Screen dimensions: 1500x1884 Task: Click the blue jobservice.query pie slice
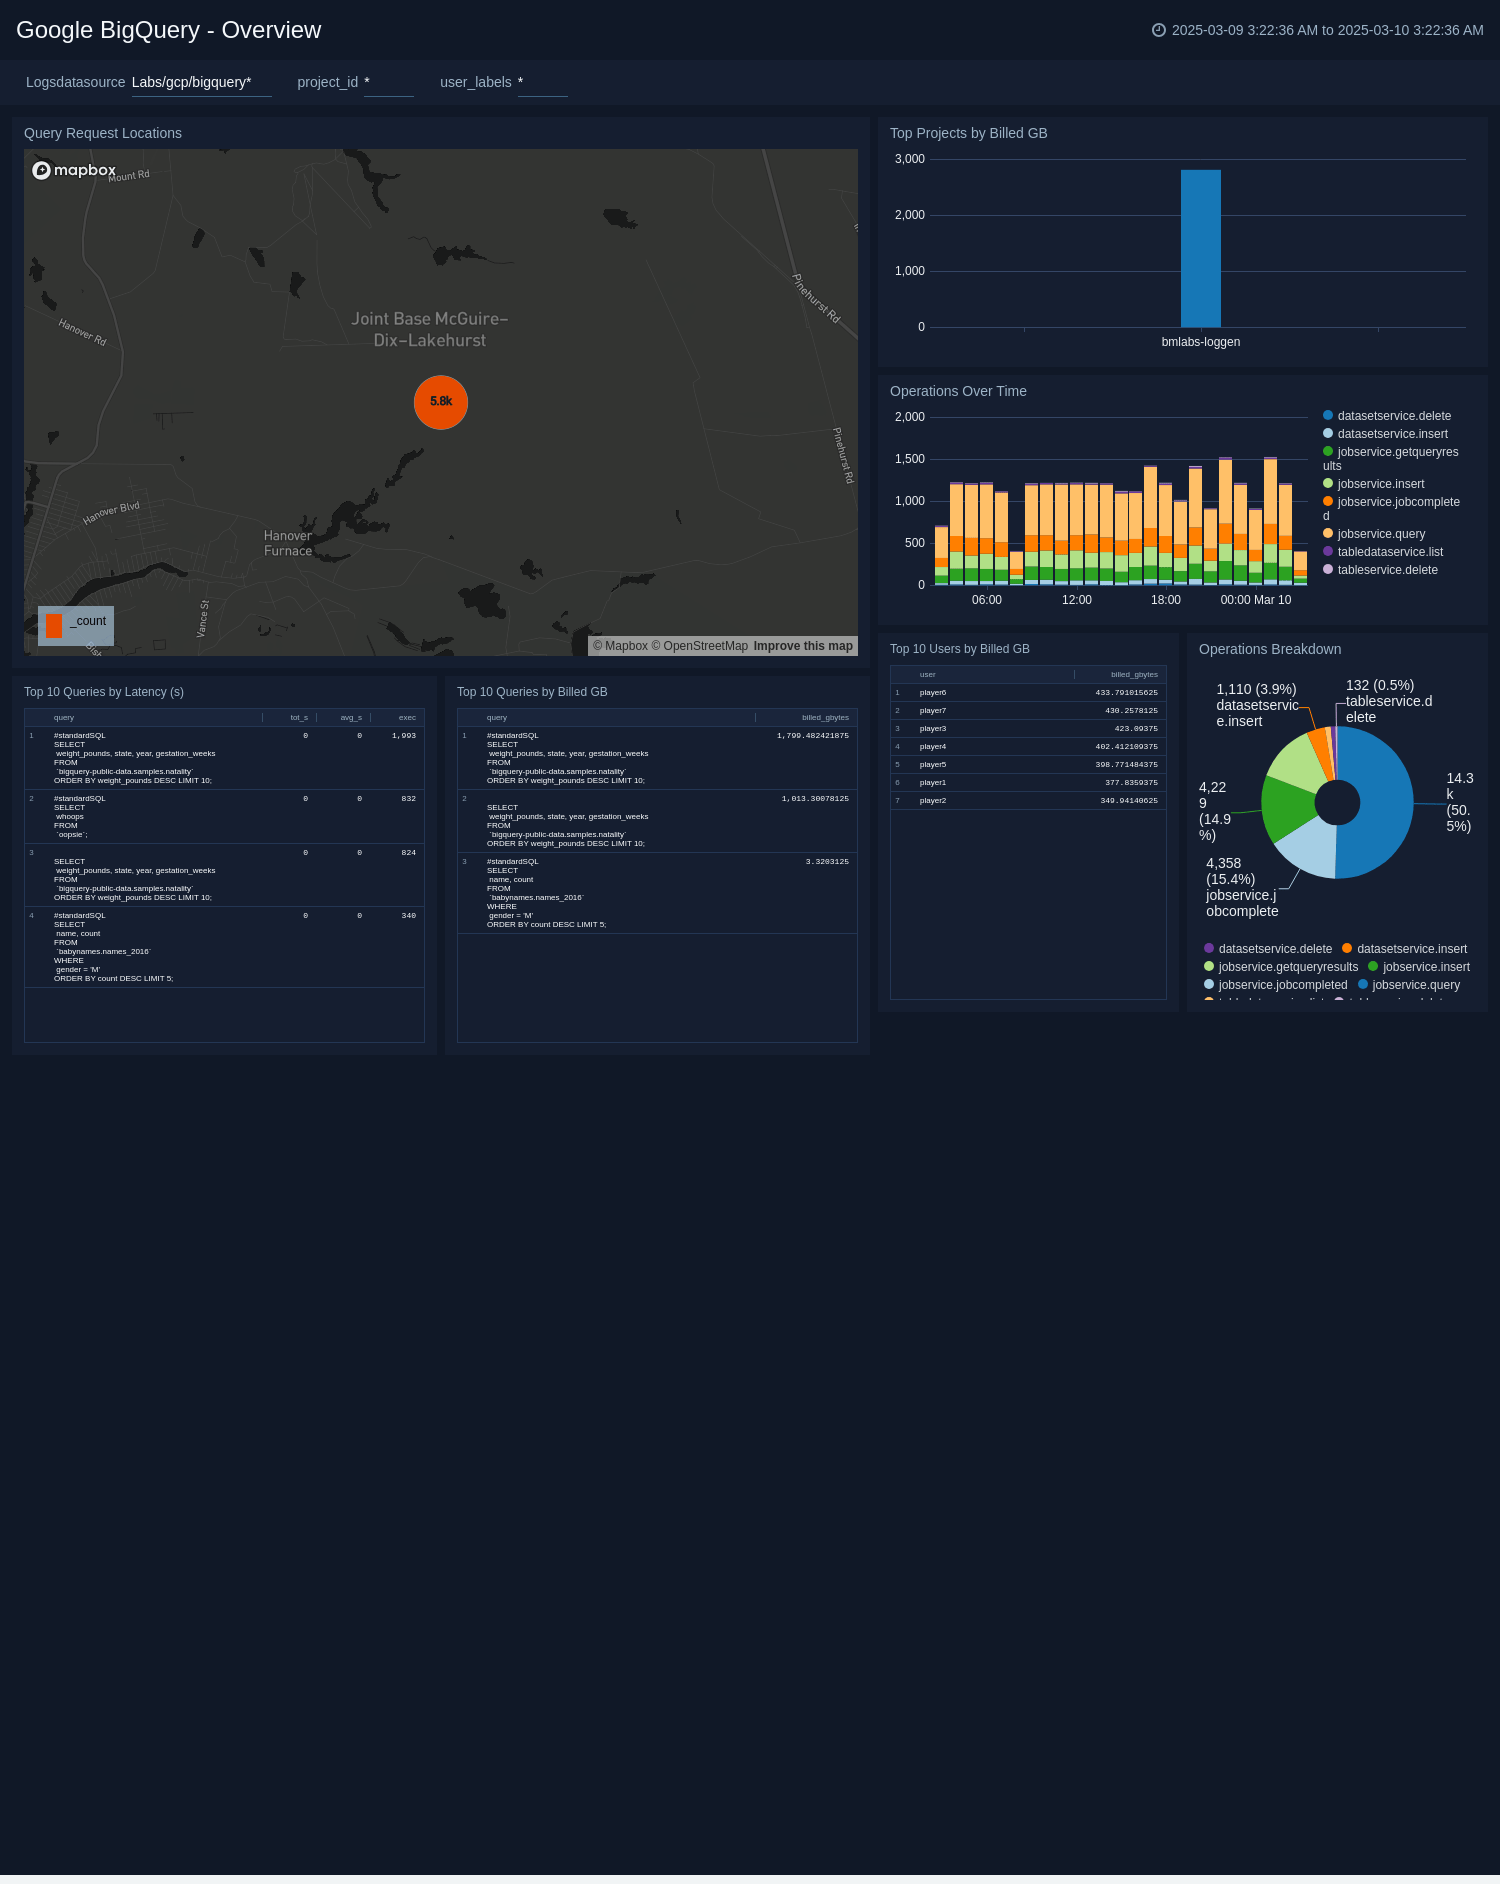pyautogui.click(x=1380, y=800)
